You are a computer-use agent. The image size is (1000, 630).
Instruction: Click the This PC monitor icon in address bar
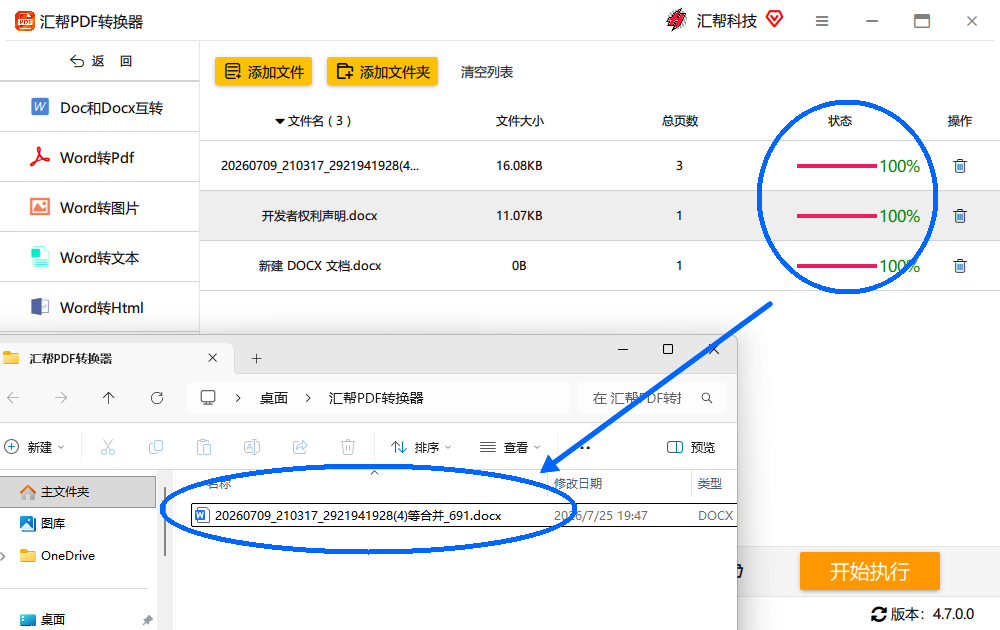click(x=208, y=398)
